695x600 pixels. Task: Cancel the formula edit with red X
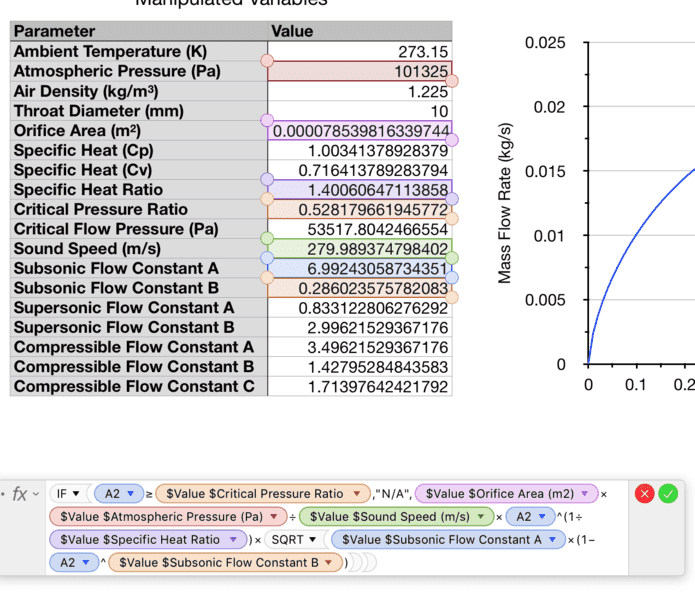click(x=645, y=493)
